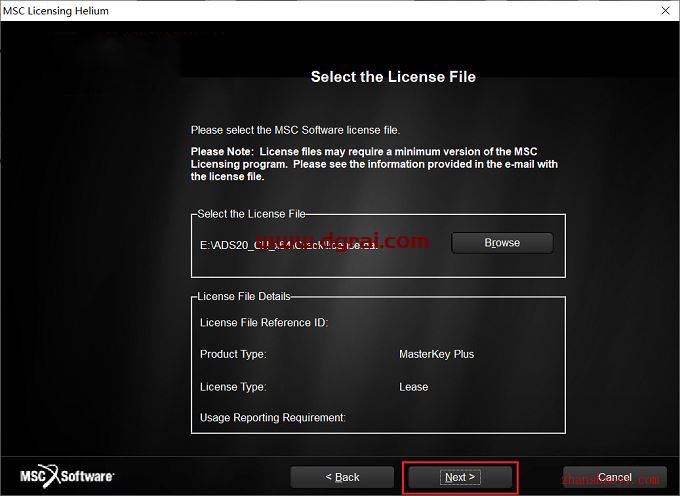Click the 'Product Type' label
Viewport: 680px width, 496px height.
click(x=233, y=354)
